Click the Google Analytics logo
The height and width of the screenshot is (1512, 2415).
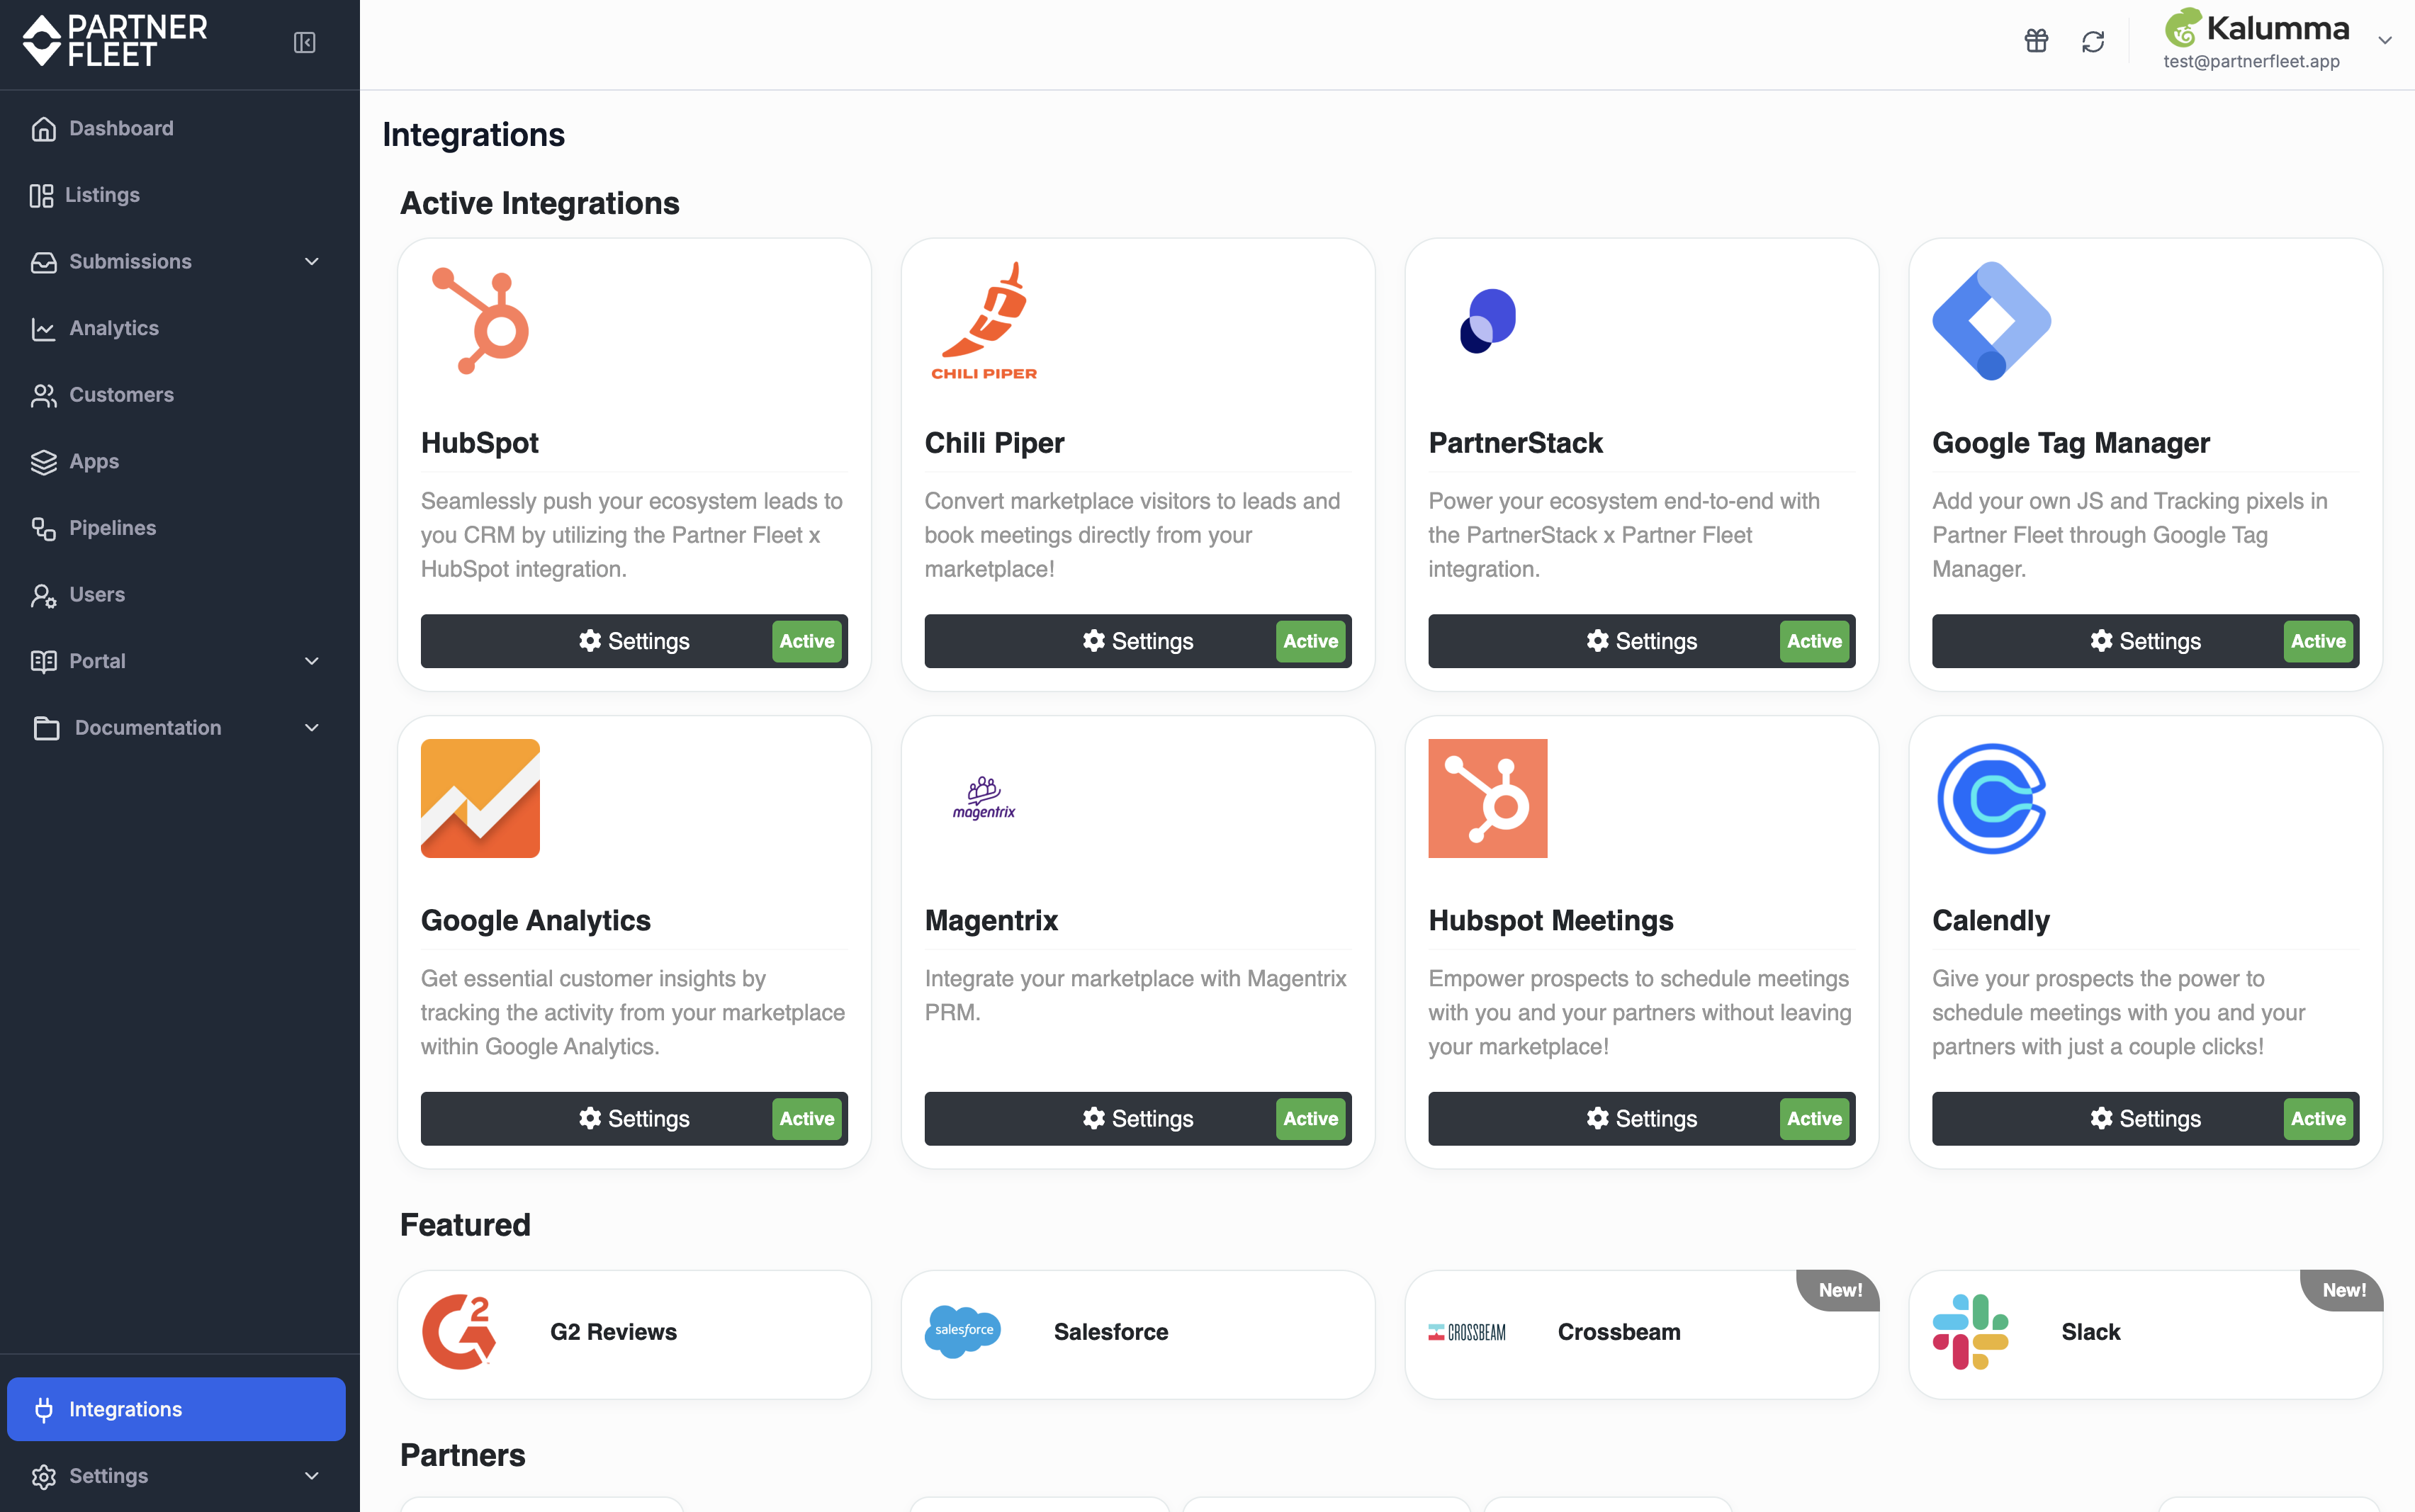[x=480, y=798]
